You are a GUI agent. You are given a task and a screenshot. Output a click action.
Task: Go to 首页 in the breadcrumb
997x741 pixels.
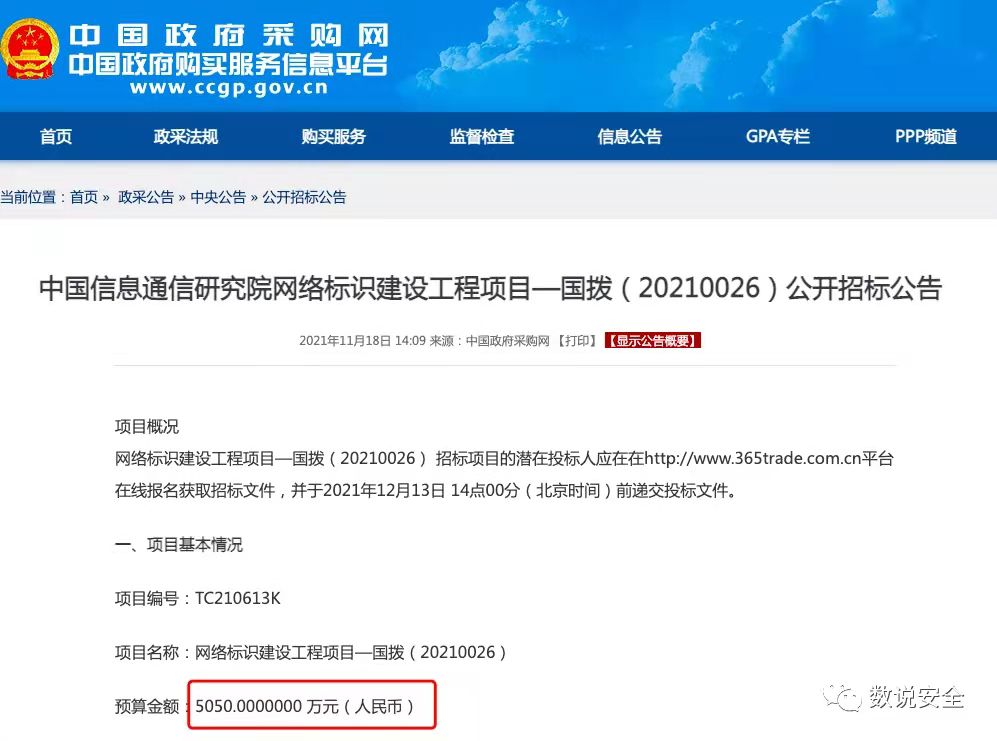(x=84, y=197)
